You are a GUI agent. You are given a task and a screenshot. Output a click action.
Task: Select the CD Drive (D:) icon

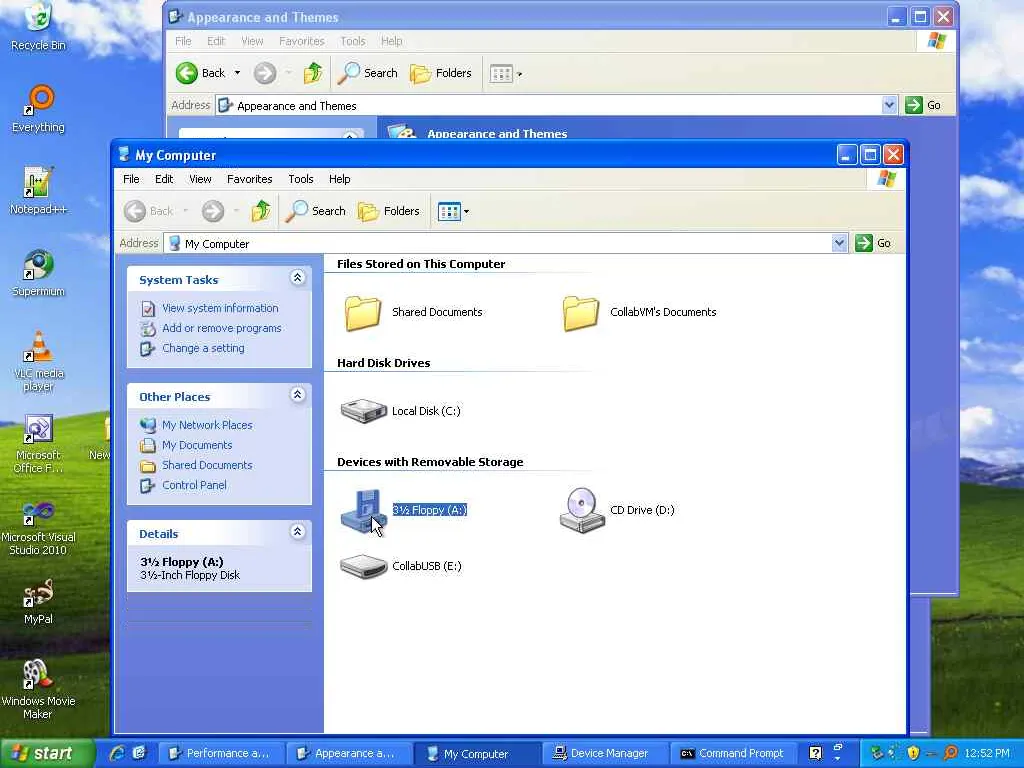[x=582, y=511]
